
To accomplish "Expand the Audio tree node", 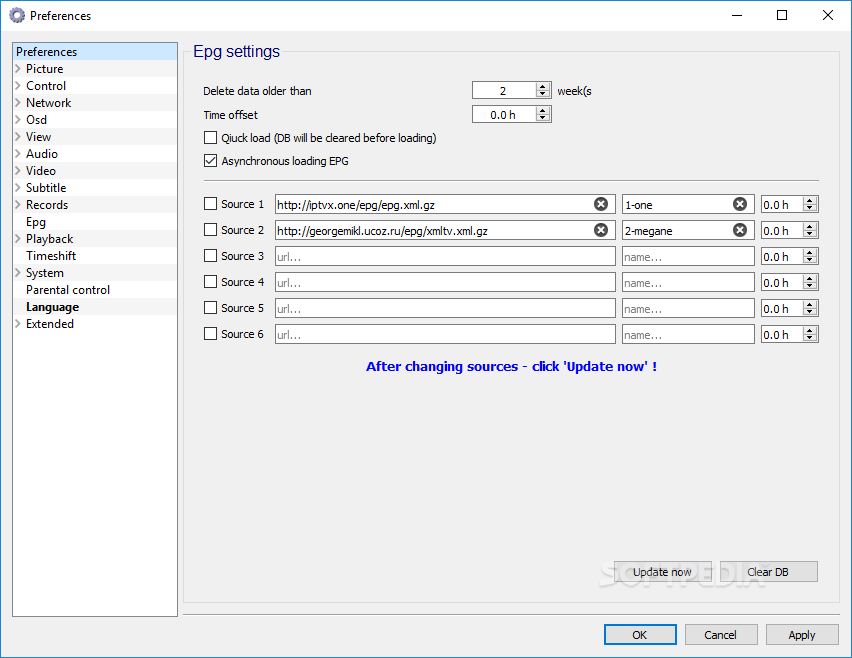I will 18,154.
